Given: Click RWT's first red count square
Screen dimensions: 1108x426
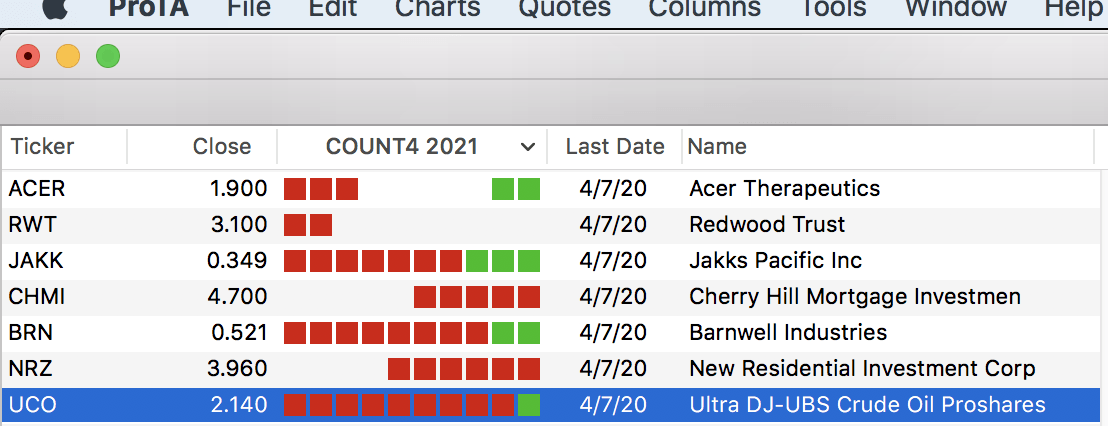Looking at the screenshot, I should tap(295, 225).
